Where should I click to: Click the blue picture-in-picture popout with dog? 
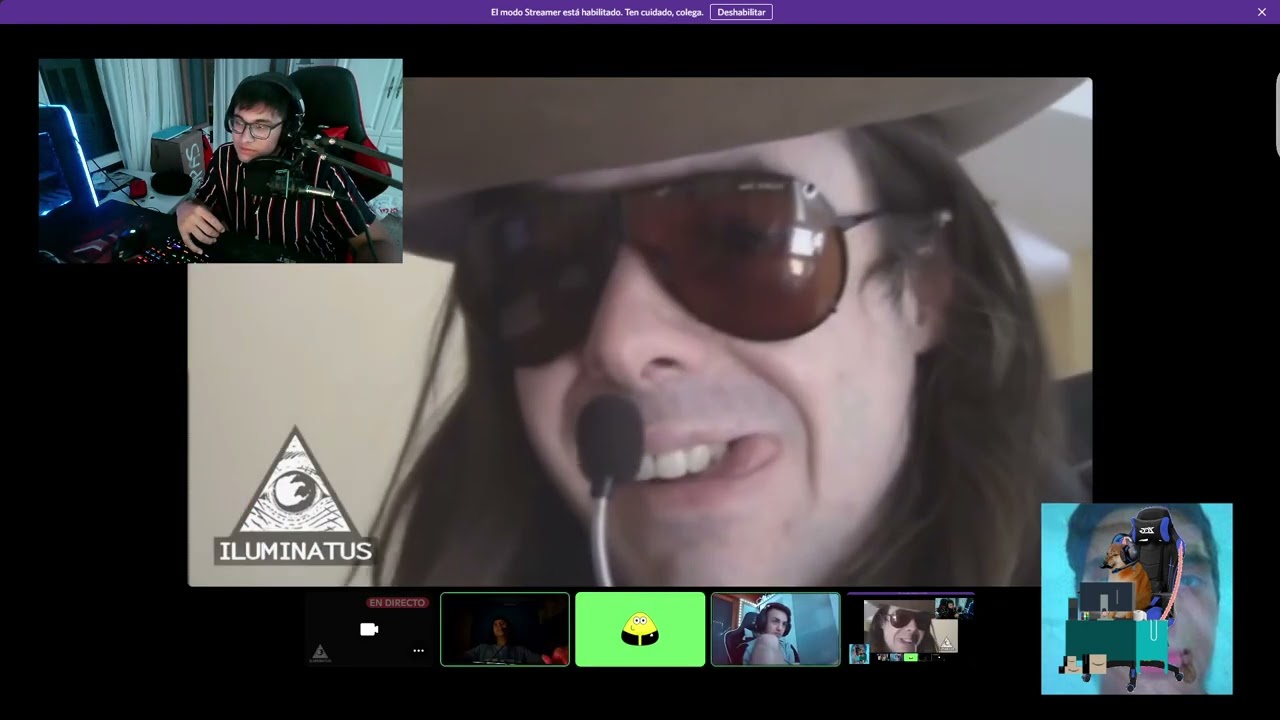coord(1137,599)
